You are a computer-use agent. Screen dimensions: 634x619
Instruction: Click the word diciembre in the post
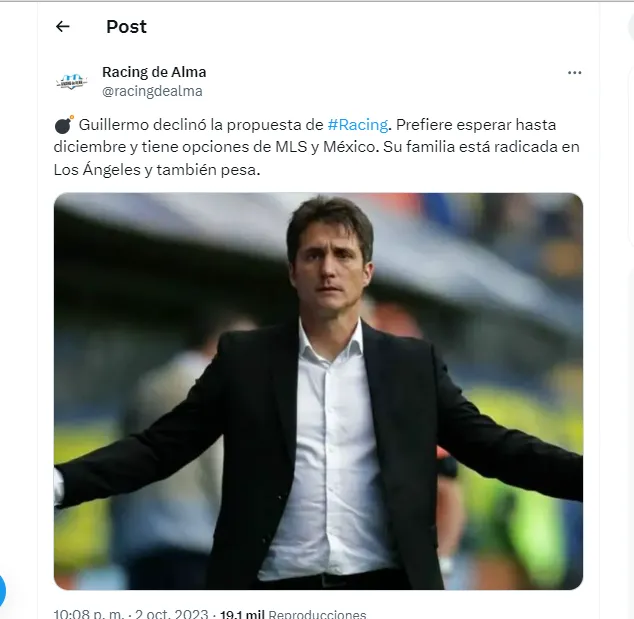coord(91,147)
